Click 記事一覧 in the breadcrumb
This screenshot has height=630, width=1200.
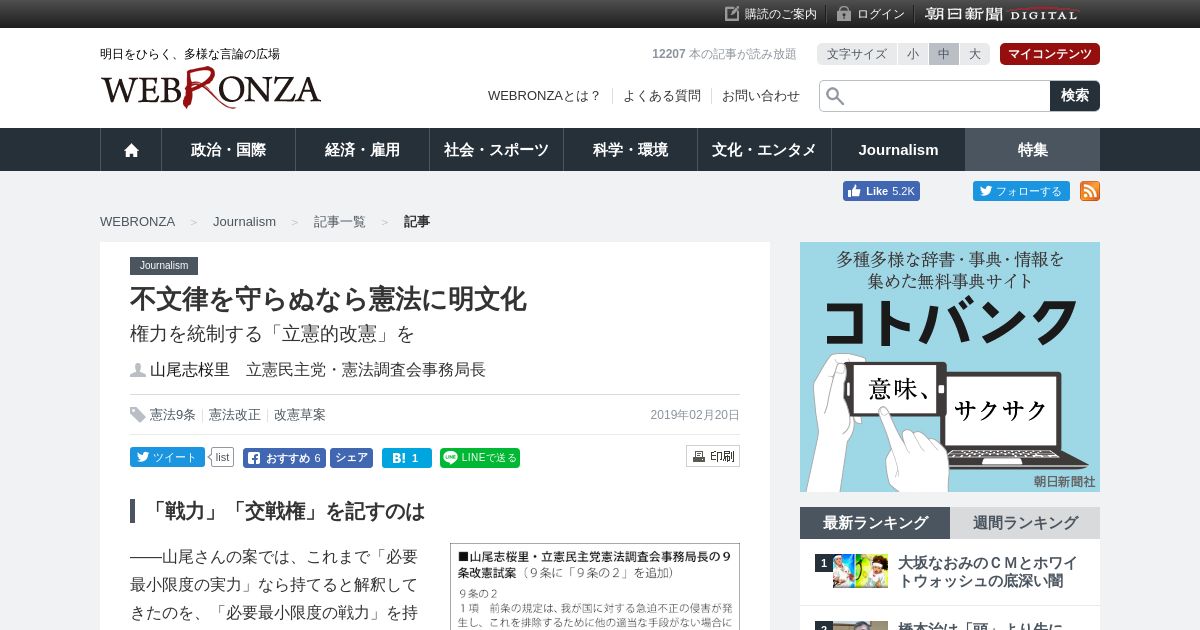pyautogui.click(x=340, y=222)
